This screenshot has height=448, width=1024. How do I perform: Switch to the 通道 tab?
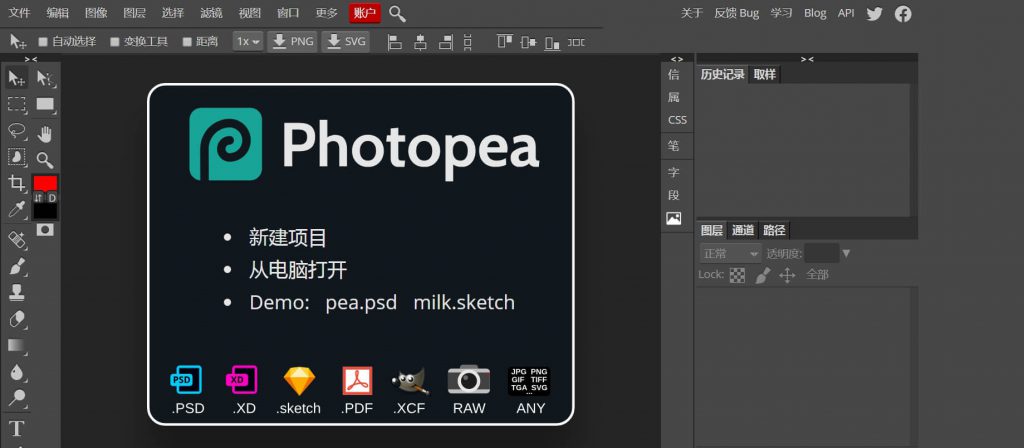pos(743,230)
